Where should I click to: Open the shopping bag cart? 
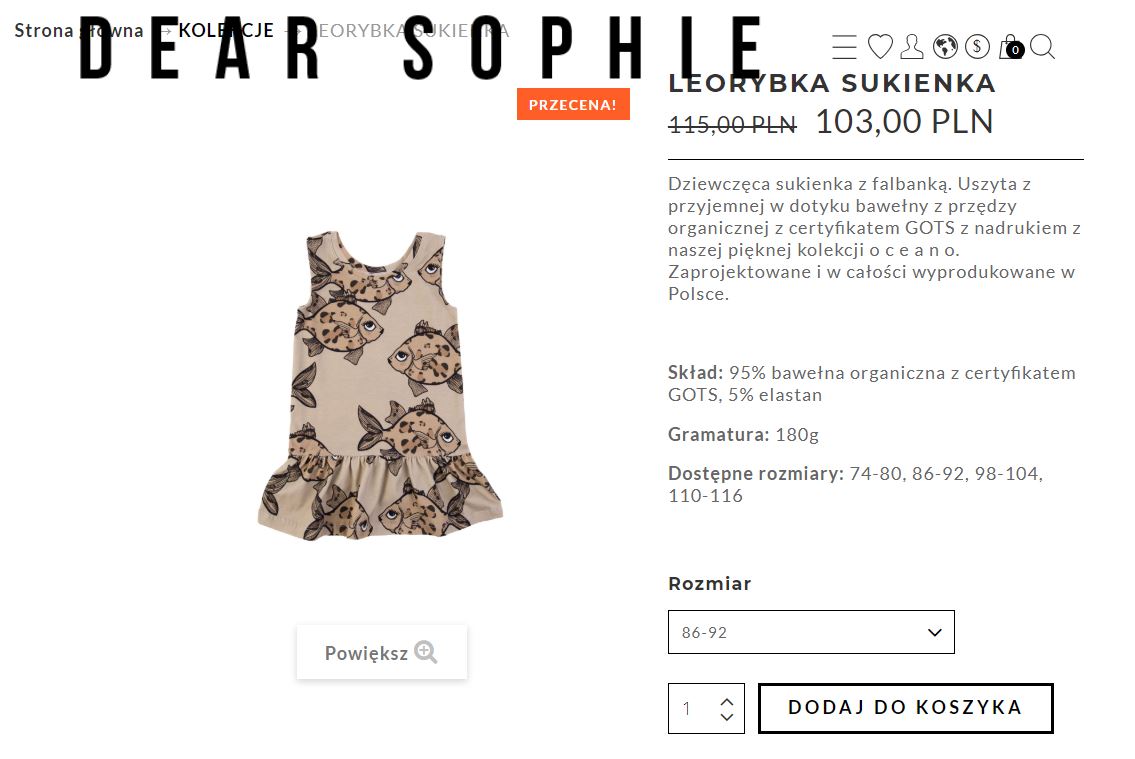[x=1010, y=47]
